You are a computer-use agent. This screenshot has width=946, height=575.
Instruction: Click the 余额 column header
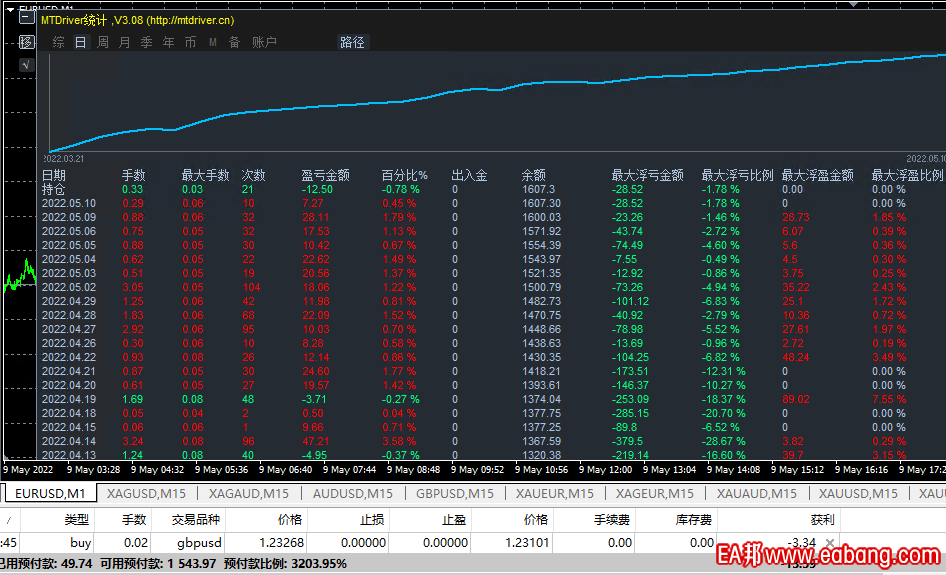click(534, 175)
